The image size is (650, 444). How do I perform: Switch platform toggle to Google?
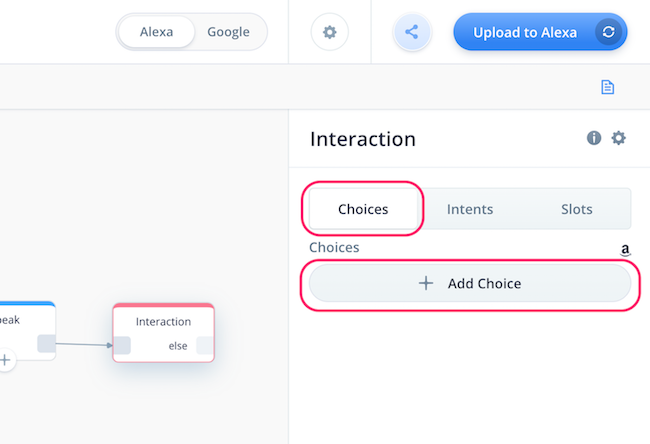click(x=228, y=32)
